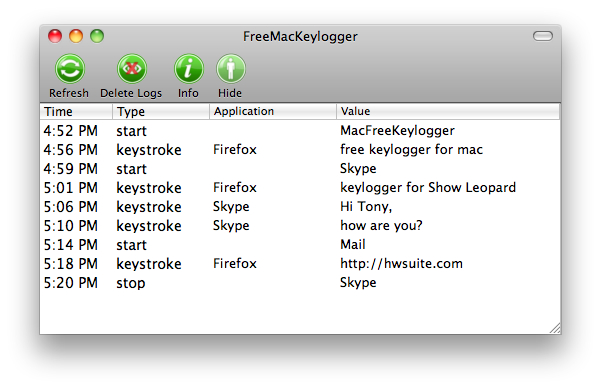Click the green zoom window button
Viewport: 601px width, 389px height.
[x=97, y=36]
